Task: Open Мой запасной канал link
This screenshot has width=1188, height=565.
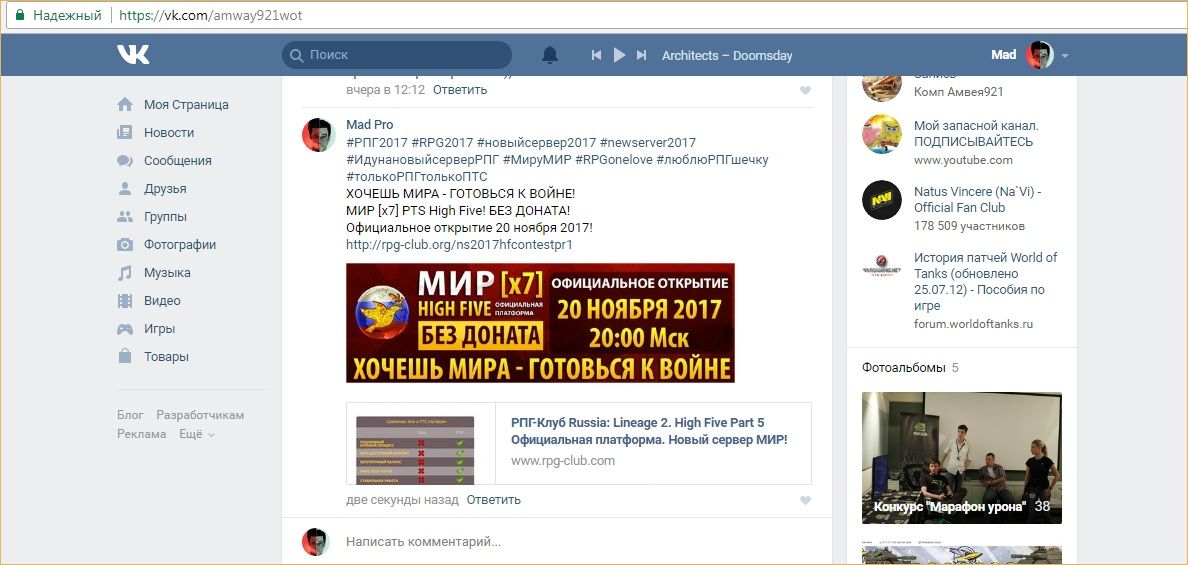Action: tap(977, 133)
